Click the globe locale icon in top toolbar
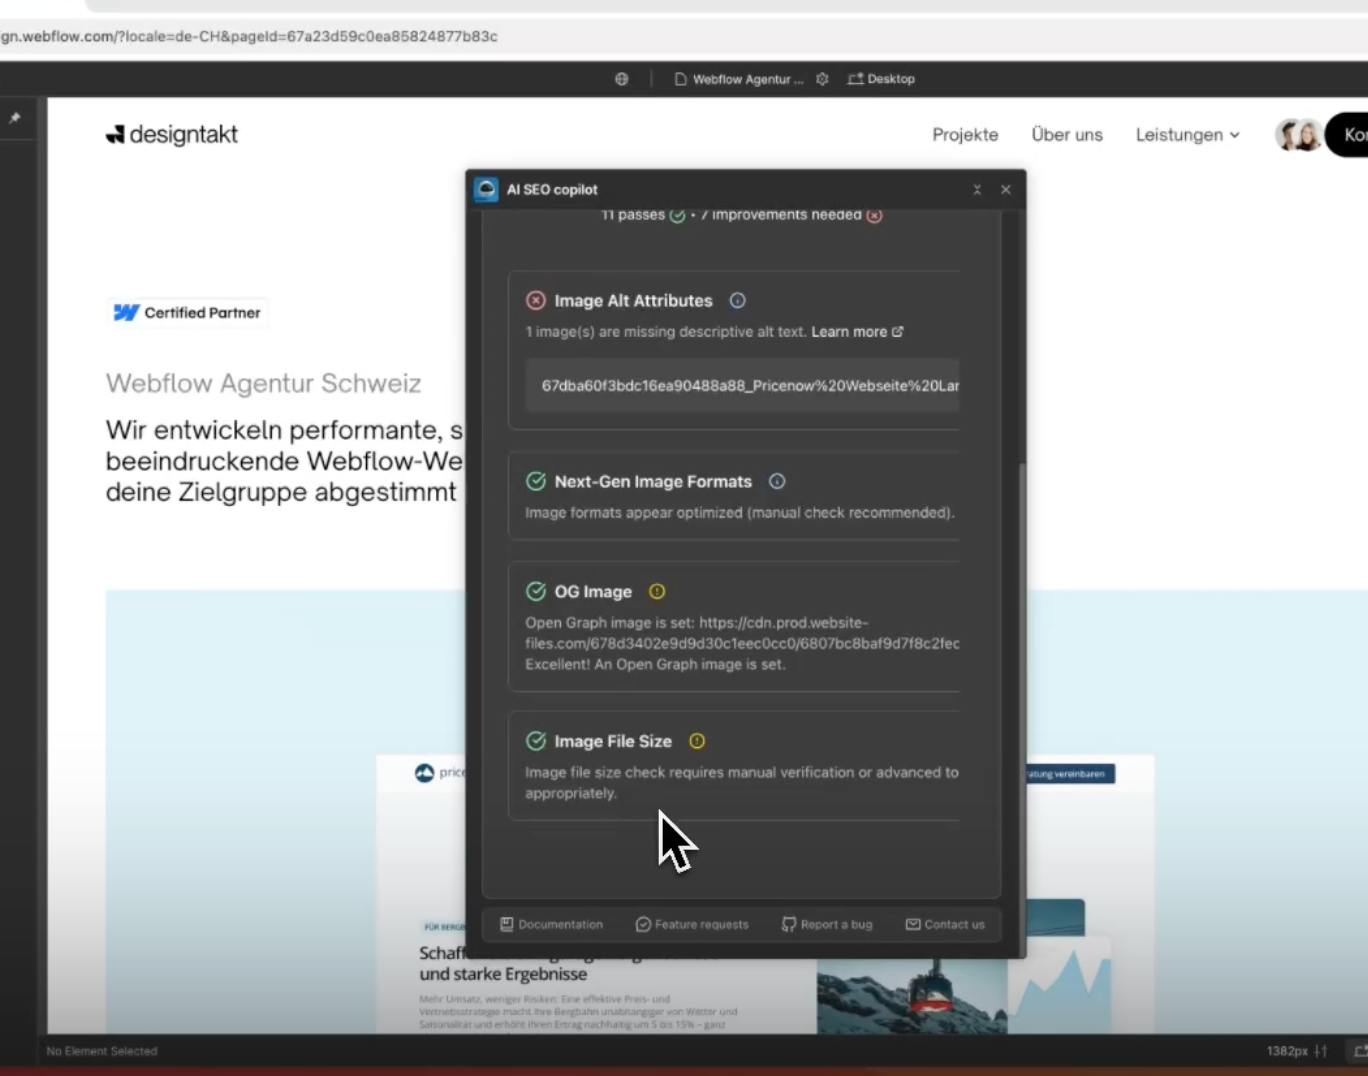This screenshot has width=1368, height=1076. pyautogui.click(x=622, y=79)
